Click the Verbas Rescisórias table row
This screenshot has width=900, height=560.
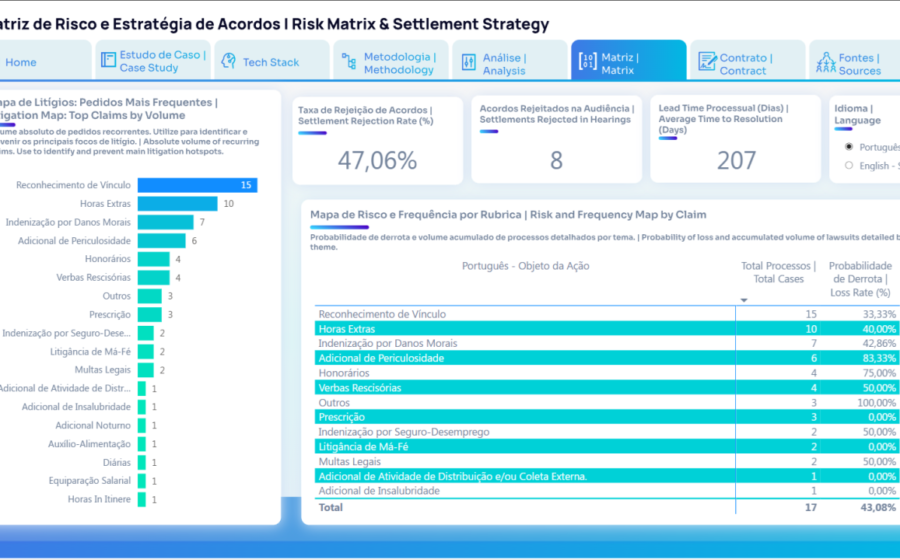point(607,388)
